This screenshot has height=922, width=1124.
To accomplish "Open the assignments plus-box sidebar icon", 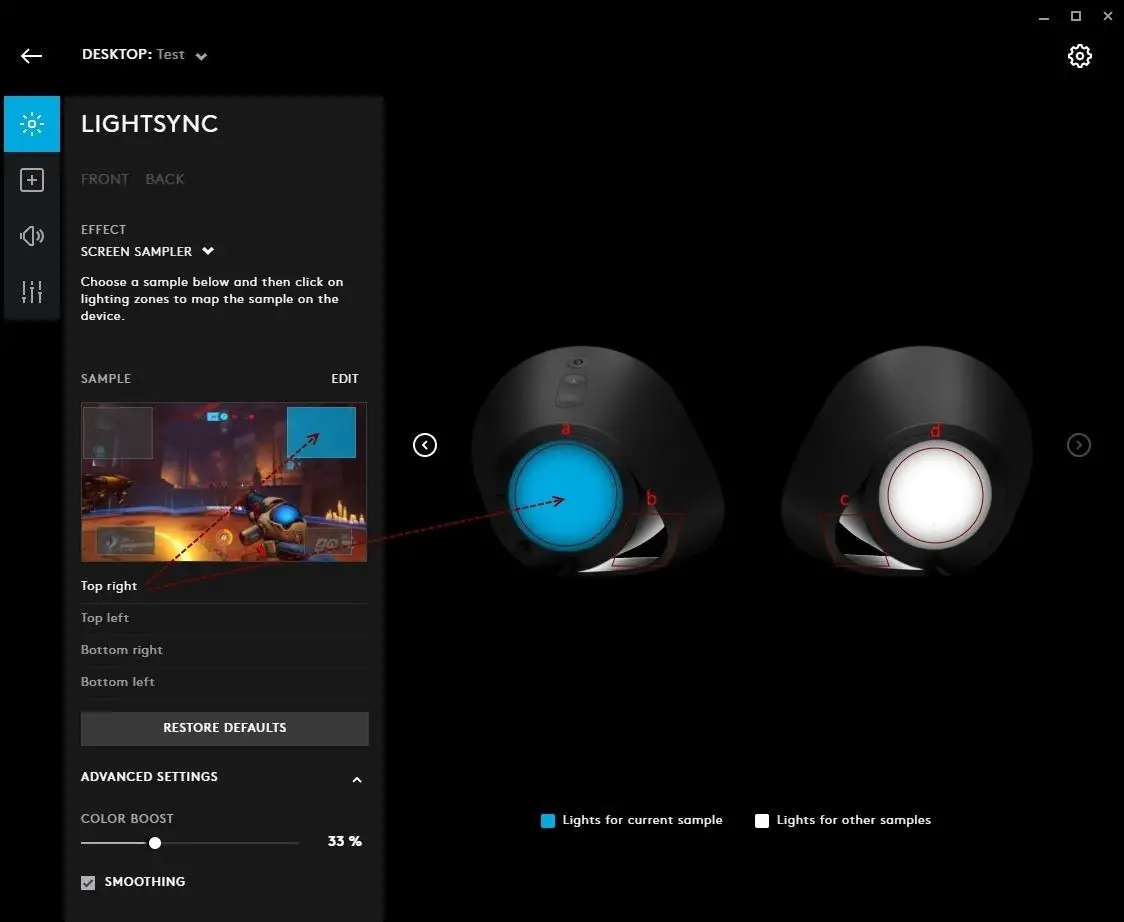I will (x=32, y=180).
